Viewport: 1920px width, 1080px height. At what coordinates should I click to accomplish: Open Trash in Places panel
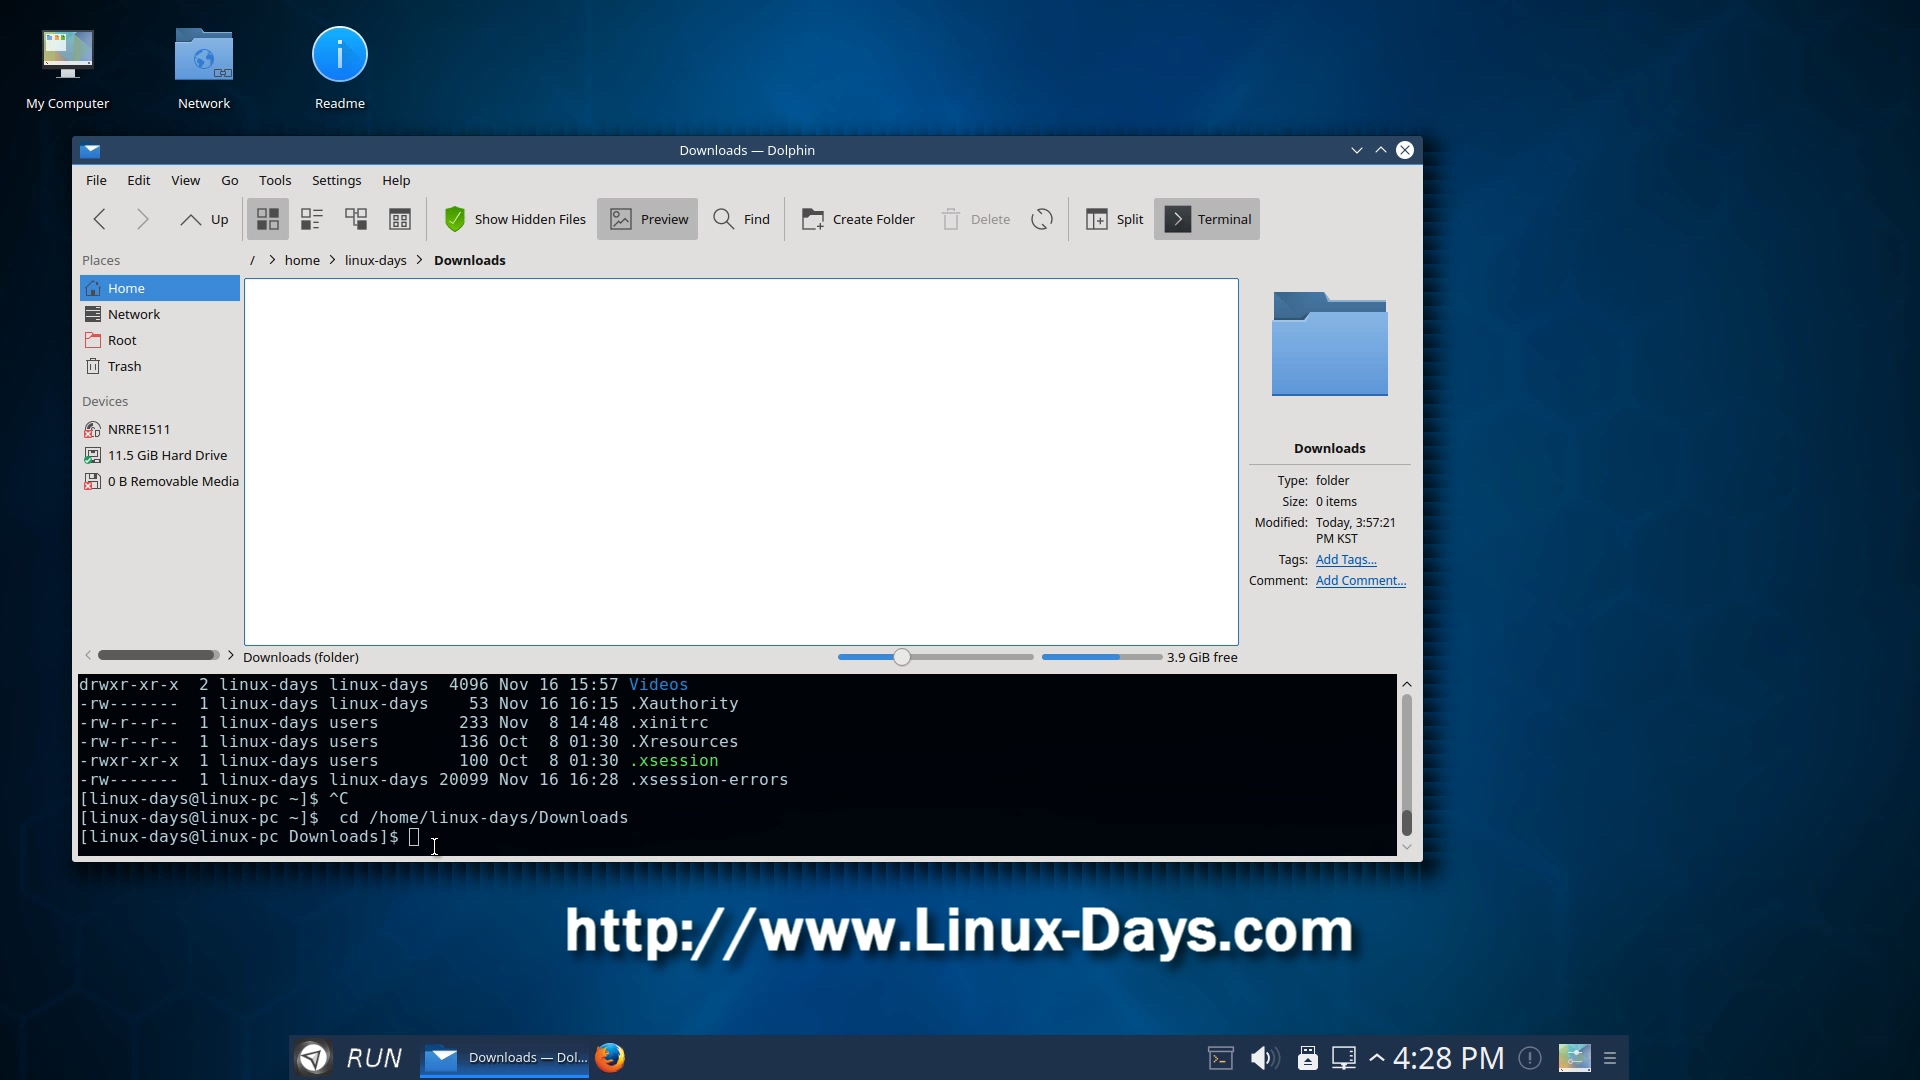(x=160, y=366)
